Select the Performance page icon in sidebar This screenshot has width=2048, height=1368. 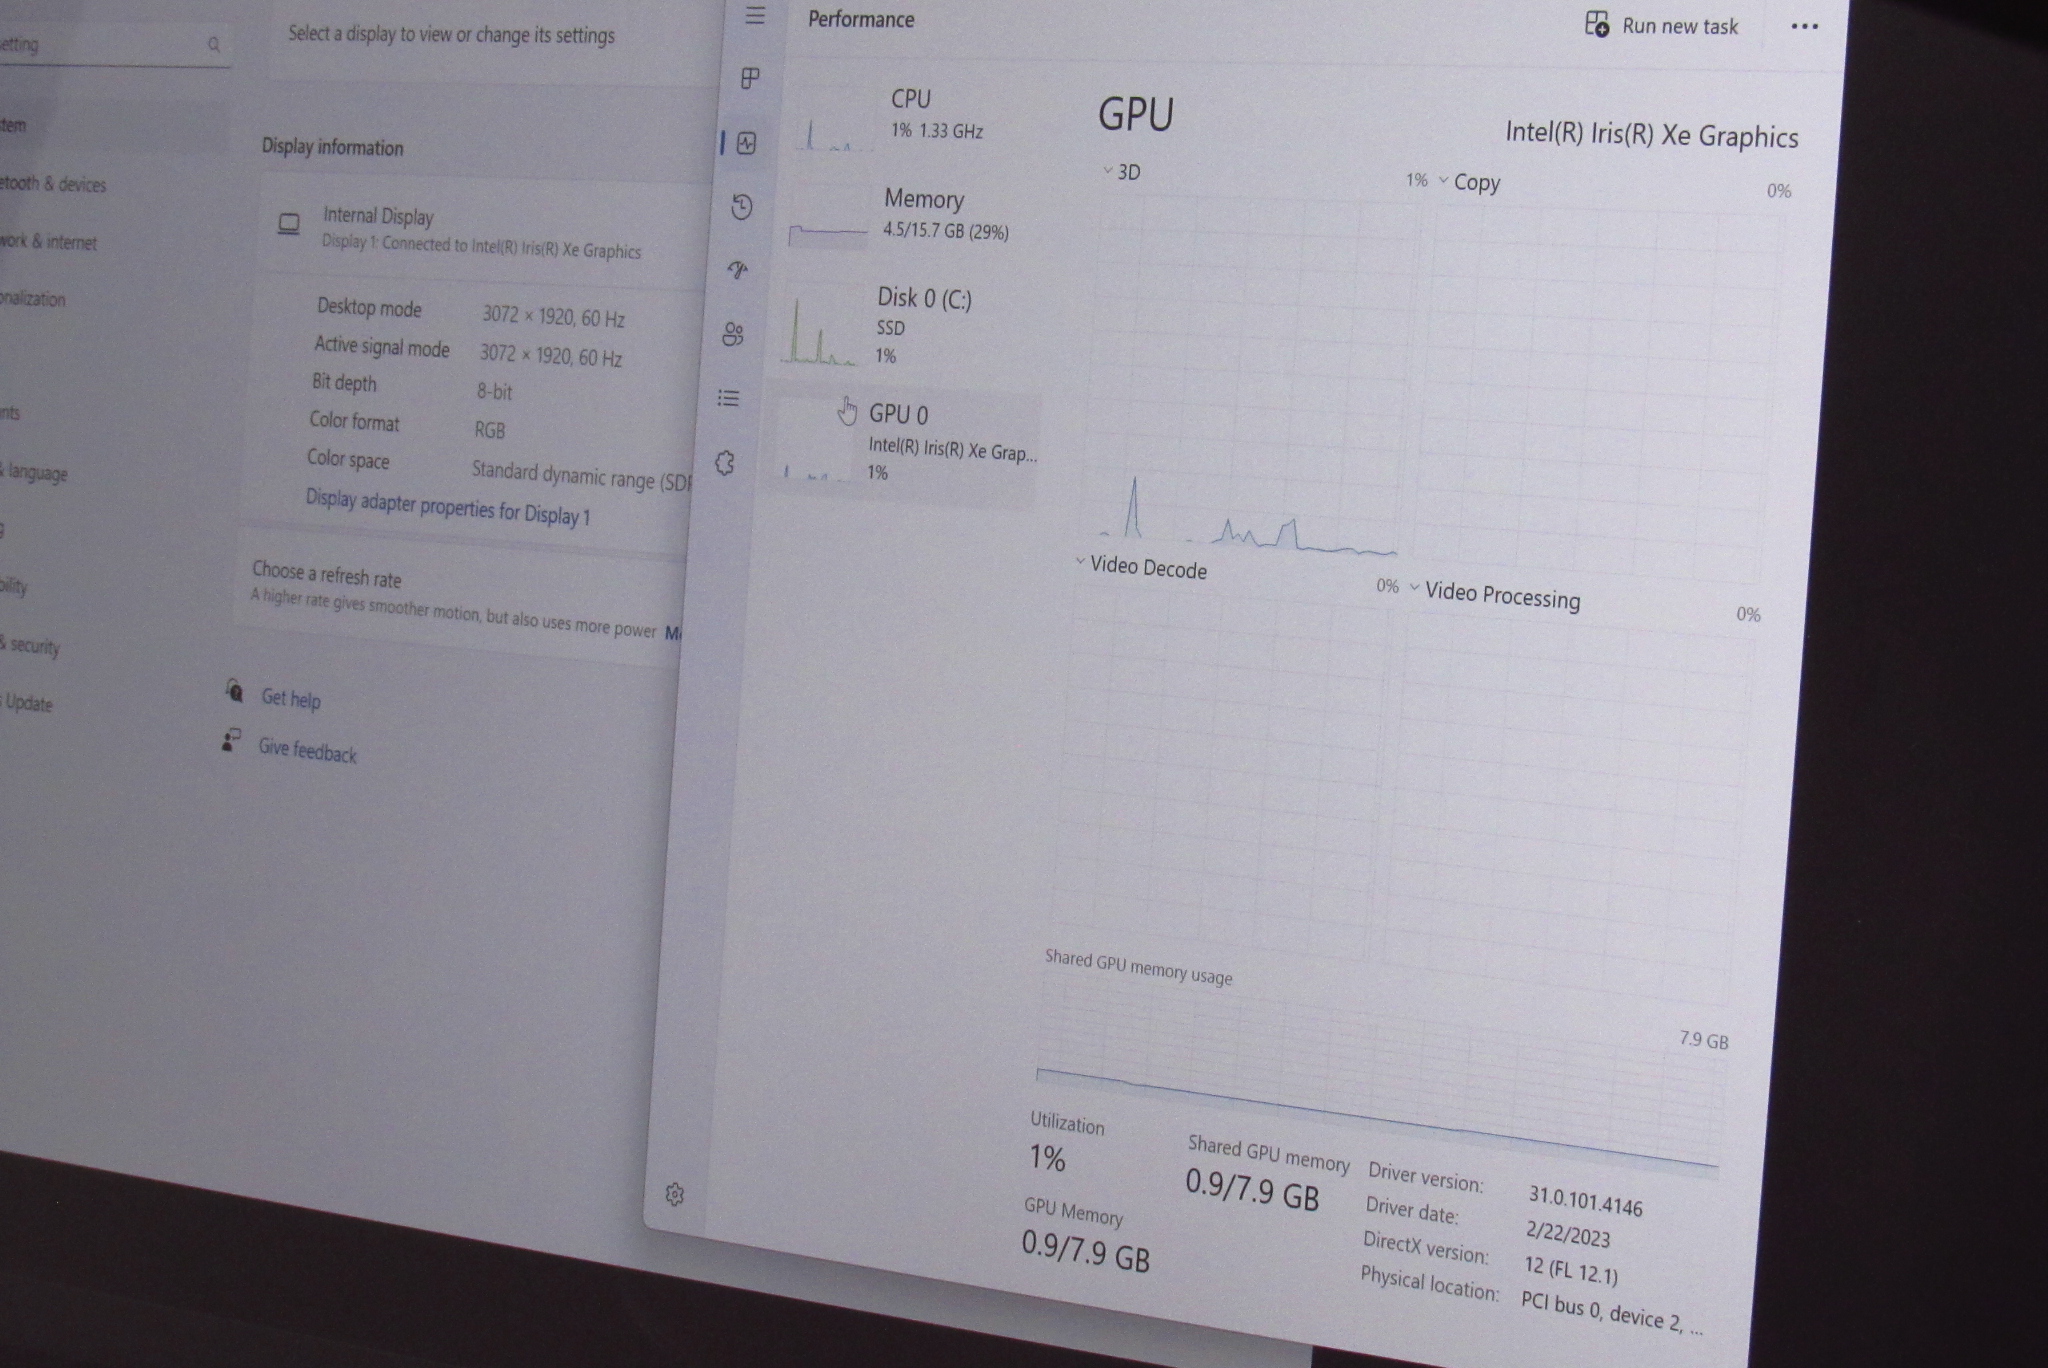(746, 143)
